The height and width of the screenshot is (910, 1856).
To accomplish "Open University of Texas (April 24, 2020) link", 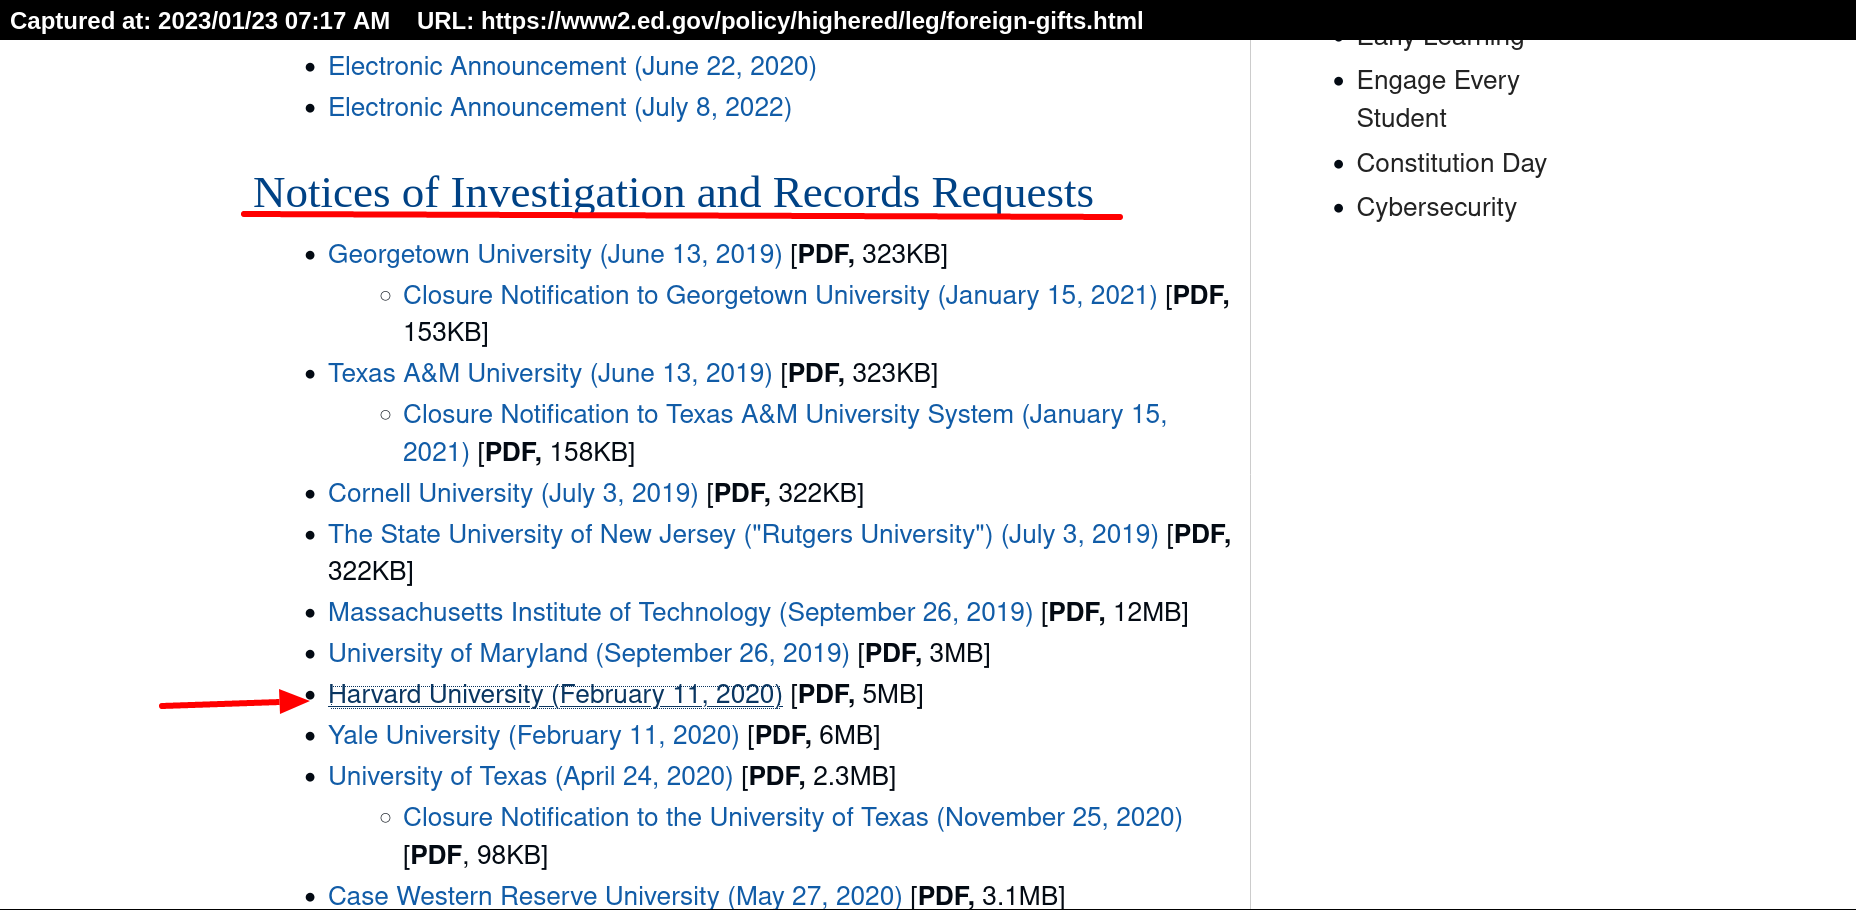I will pos(530,776).
